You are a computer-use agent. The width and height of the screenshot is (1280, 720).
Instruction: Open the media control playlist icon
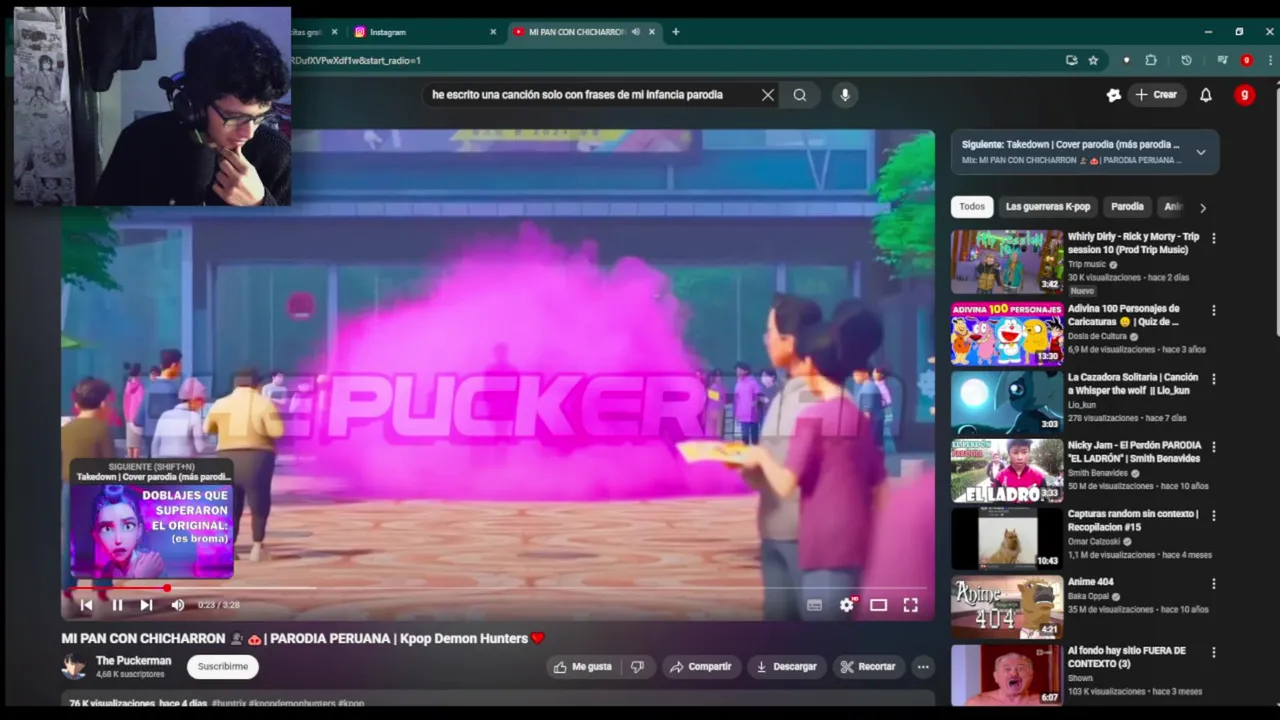point(1222,60)
